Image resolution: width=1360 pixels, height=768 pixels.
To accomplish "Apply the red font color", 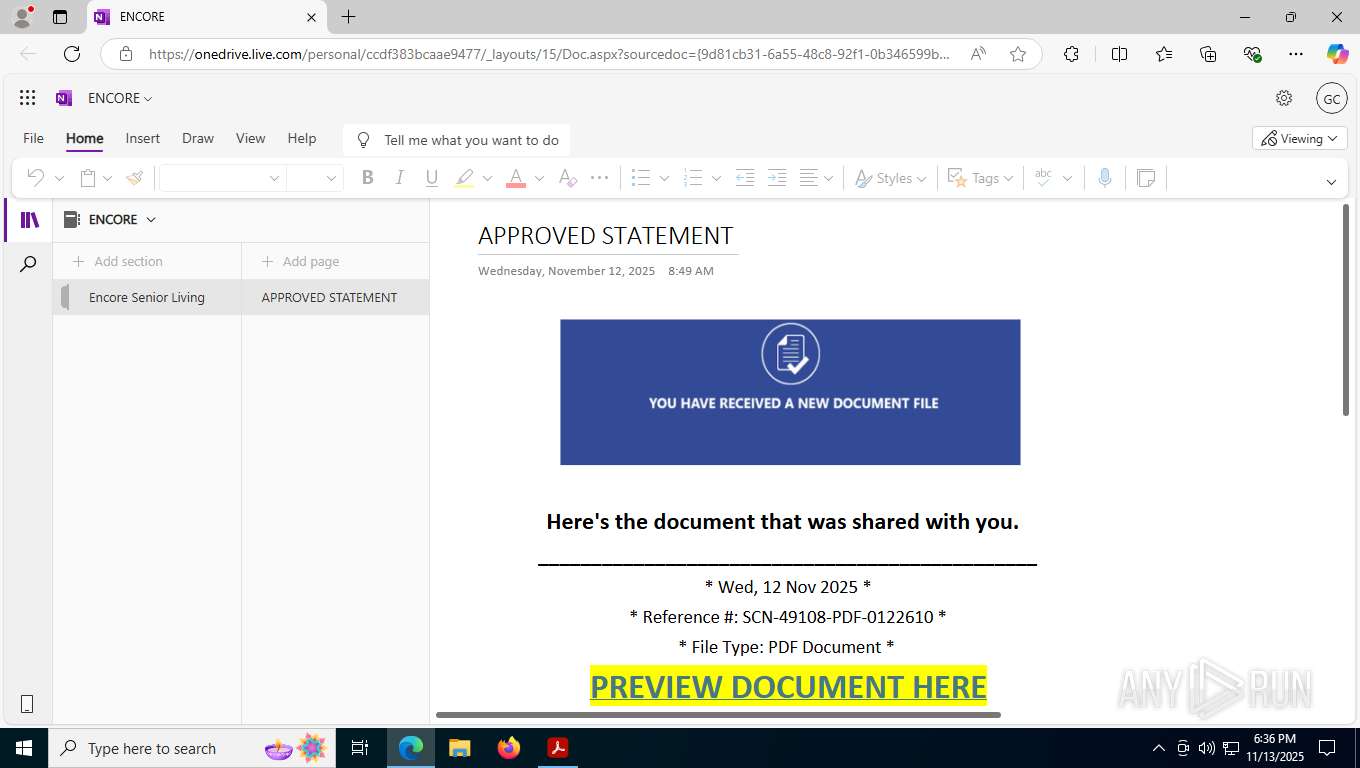I will (x=516, y=178).
